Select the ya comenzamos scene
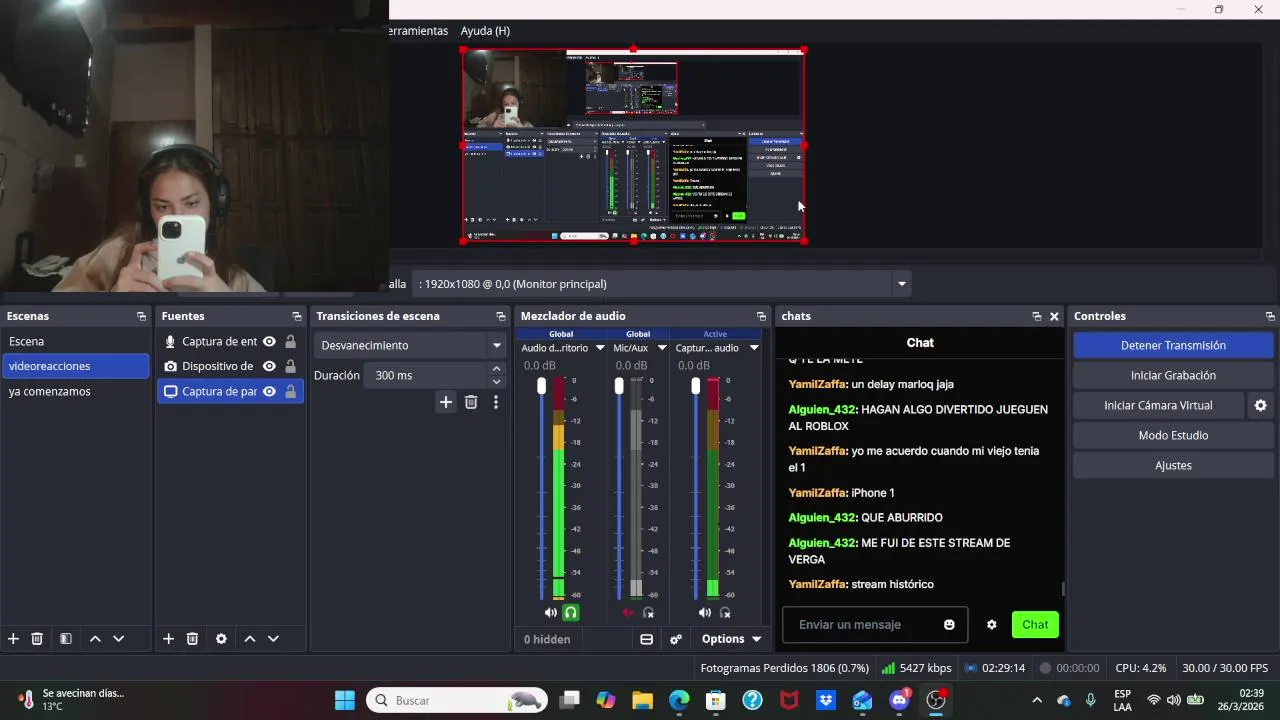 coord(76,391)
